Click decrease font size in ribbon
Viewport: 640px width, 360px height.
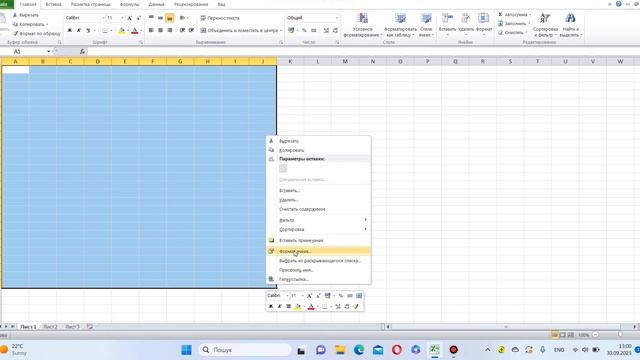[138, 18]
